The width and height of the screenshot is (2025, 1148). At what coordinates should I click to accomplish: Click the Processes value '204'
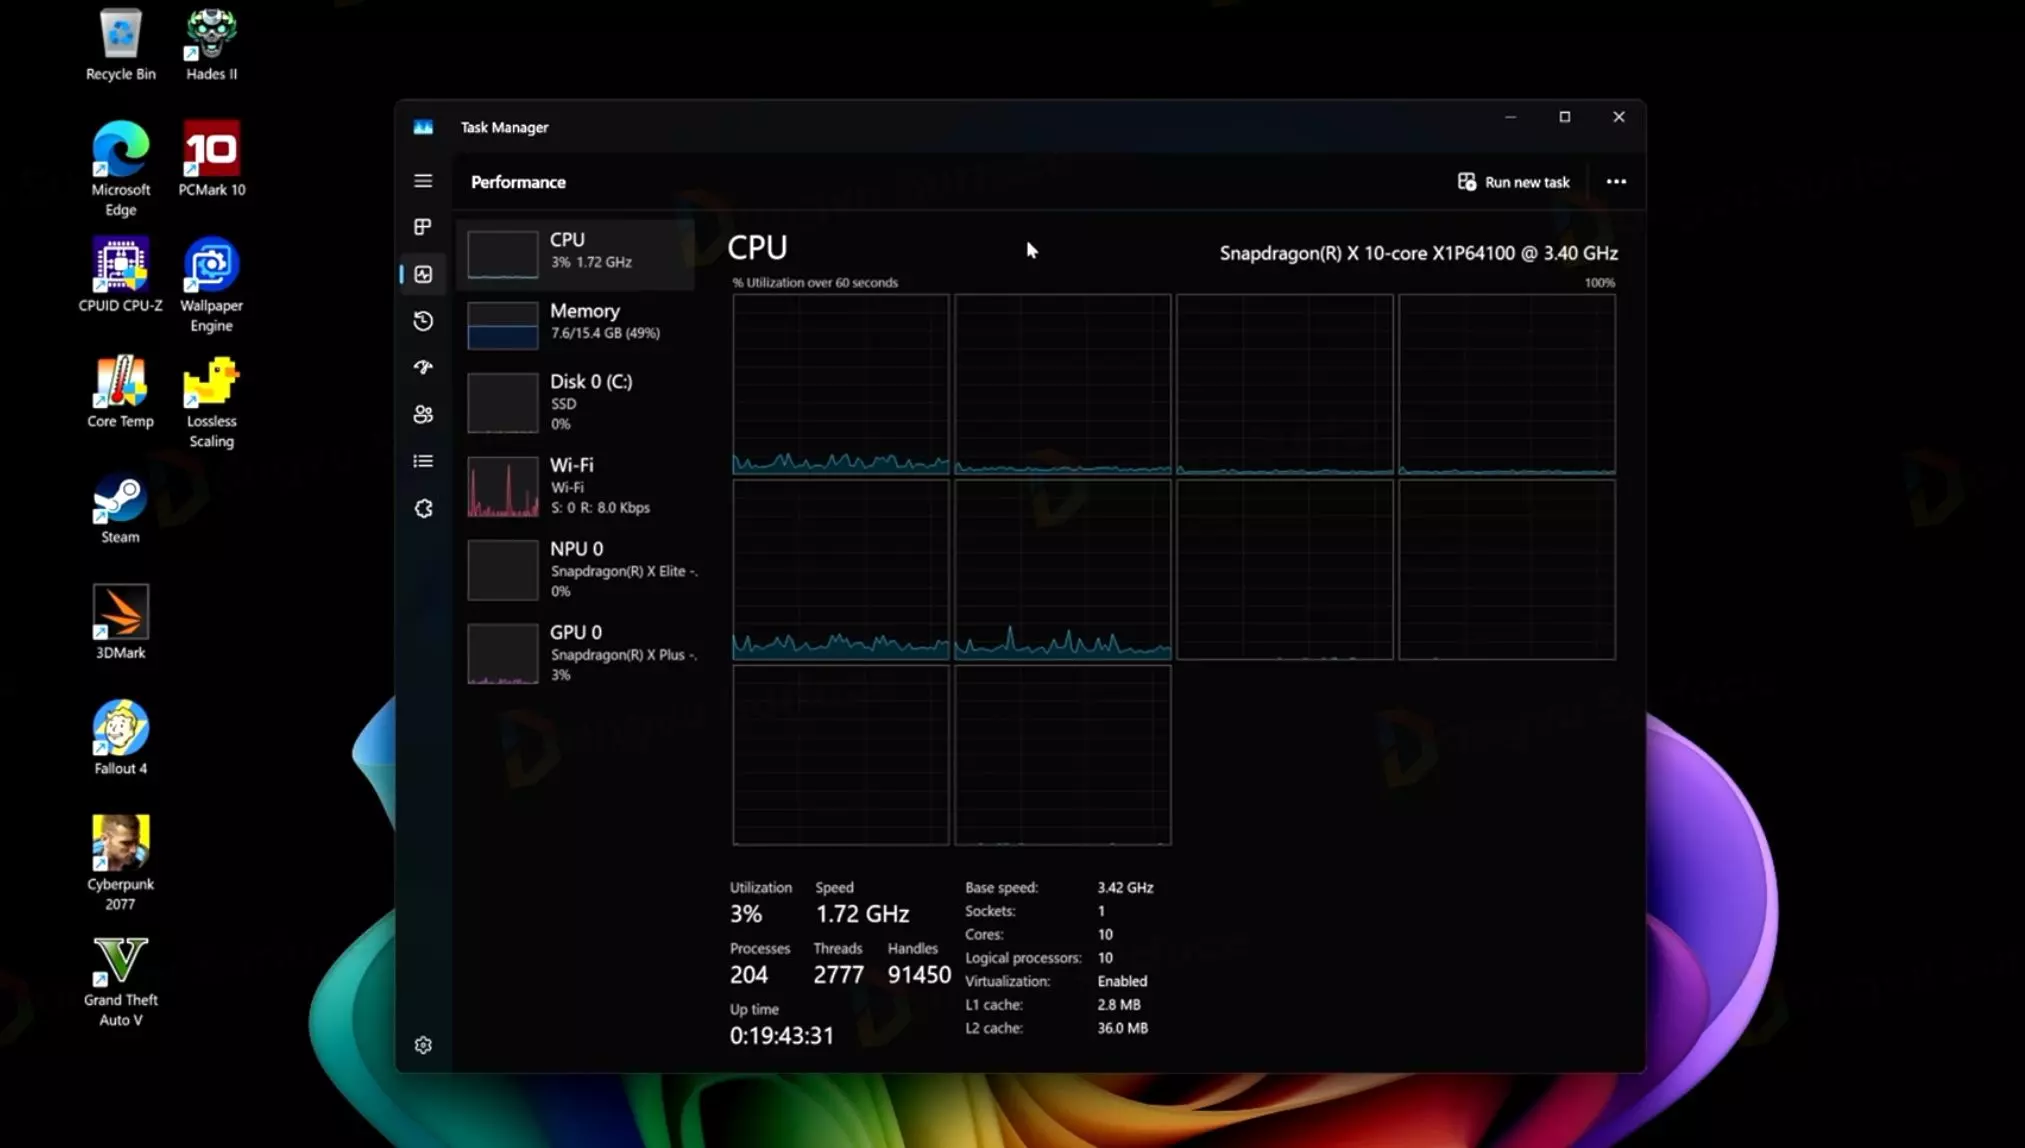click(749, 975)
